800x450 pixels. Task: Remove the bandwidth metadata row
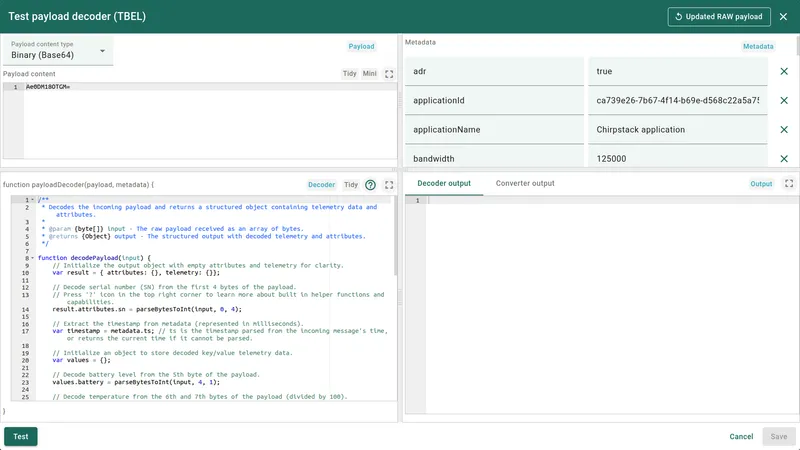784,159
